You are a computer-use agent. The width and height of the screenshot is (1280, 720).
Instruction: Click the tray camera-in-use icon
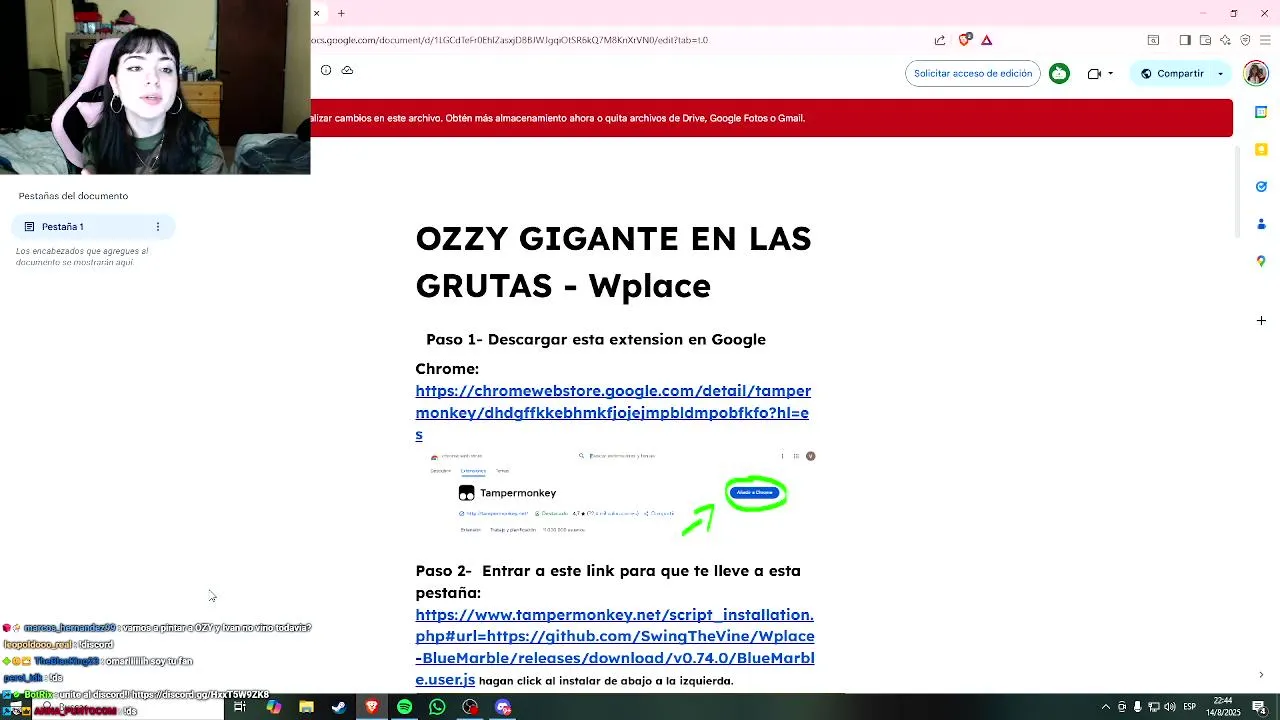point(1122,707)
